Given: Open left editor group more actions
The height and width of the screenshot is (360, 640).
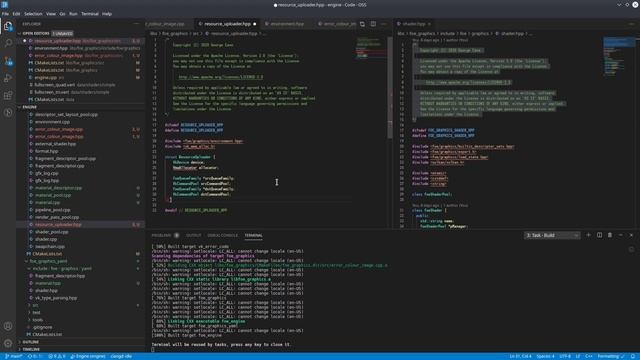Looking at the screenshot, I should pyautogui.click(x=384, y=24).
